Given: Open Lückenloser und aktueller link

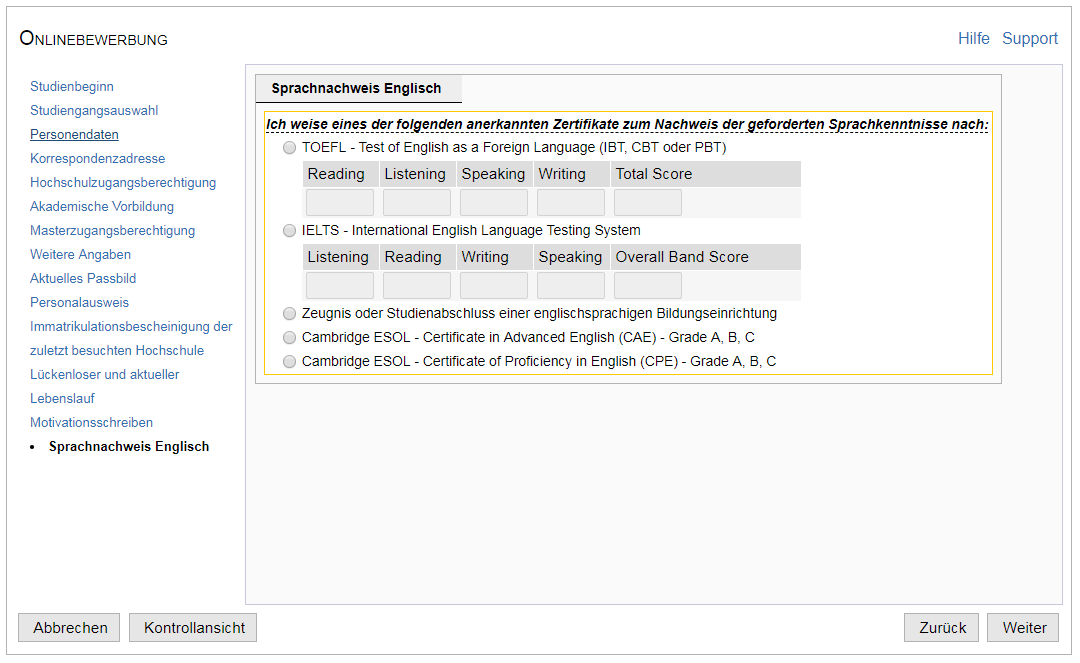Looking at the screenshot, I should [105, 375].
